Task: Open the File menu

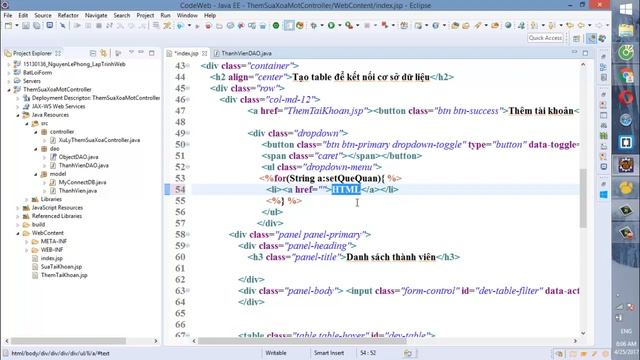Action: pyautogui.click(x=8, y=16)
